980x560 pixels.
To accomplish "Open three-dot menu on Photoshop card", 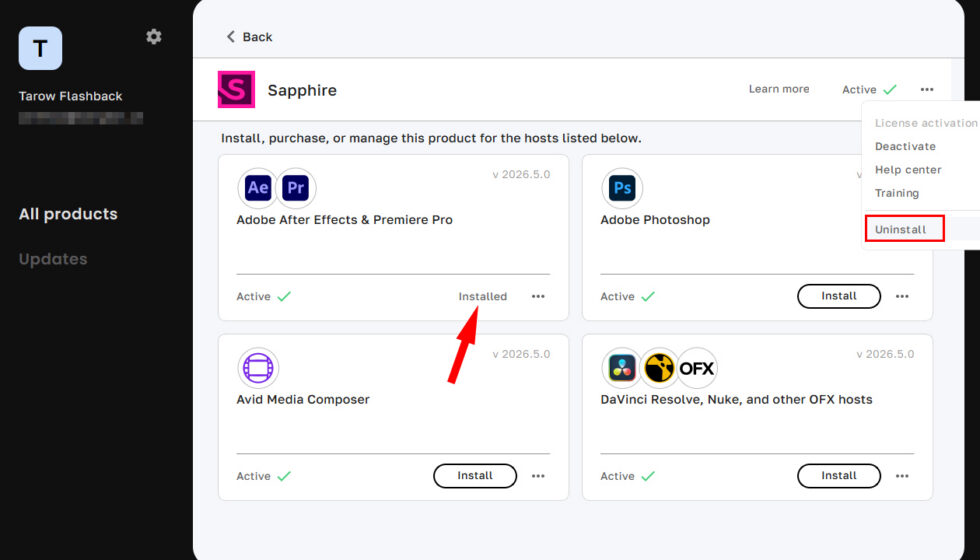I will point(902,296).
